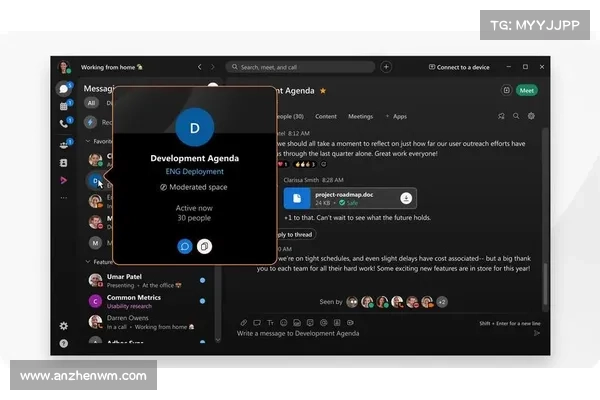Click your profile avatar at top left
The height and width of the screenshot is (400, 600).
pos(64,67)
